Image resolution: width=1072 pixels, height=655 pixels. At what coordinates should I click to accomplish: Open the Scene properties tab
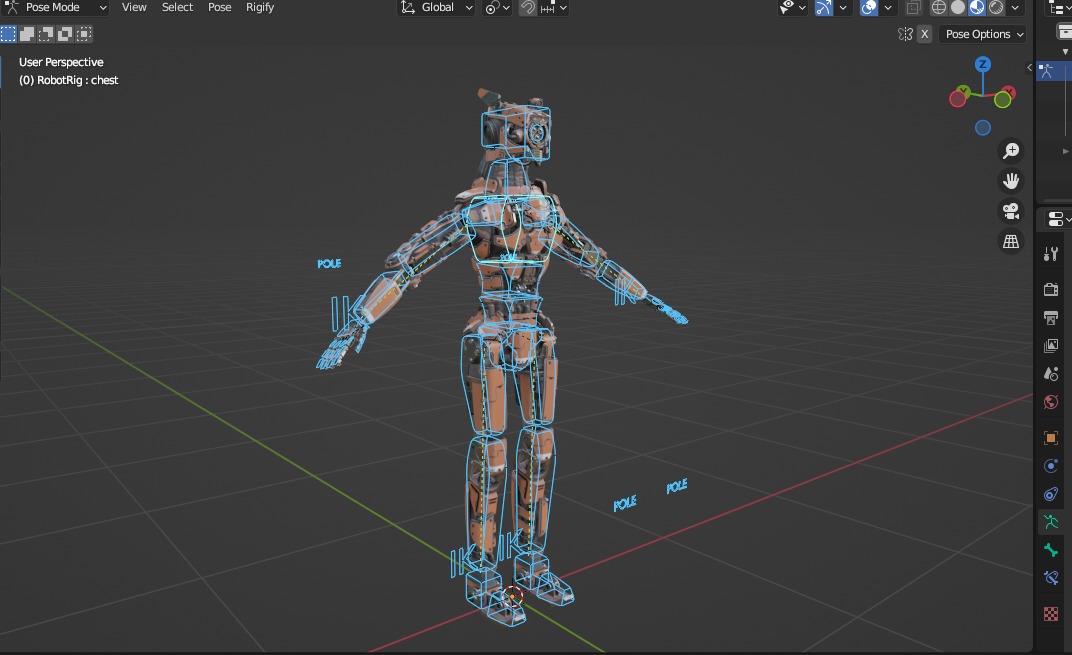pos(1051,374)
